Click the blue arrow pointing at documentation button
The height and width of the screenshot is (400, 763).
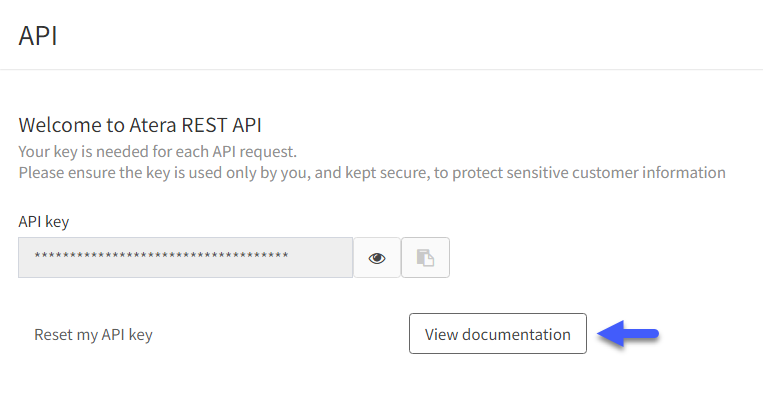pyautogui.click(x=628, y=334)
